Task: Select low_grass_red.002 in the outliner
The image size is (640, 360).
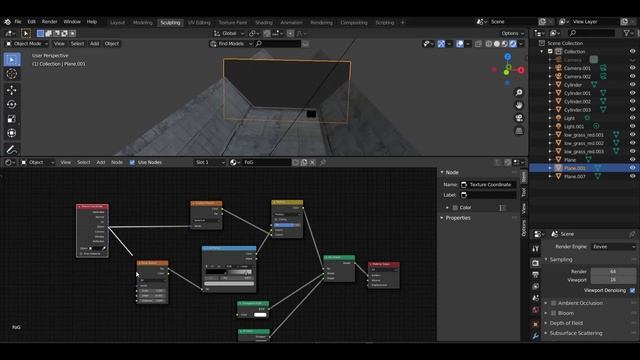Action: (584, 143)
